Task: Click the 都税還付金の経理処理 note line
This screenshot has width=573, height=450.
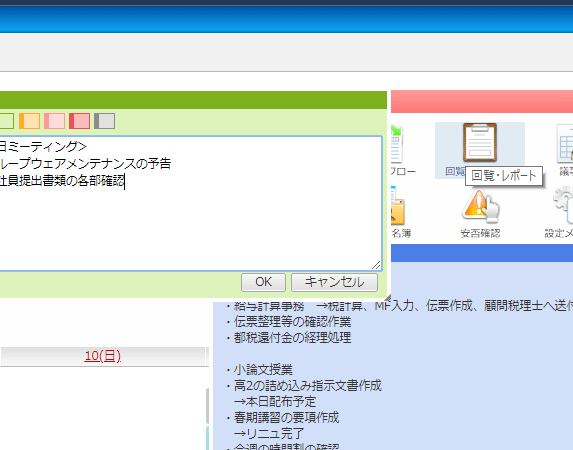Action: tap(292, 337)
